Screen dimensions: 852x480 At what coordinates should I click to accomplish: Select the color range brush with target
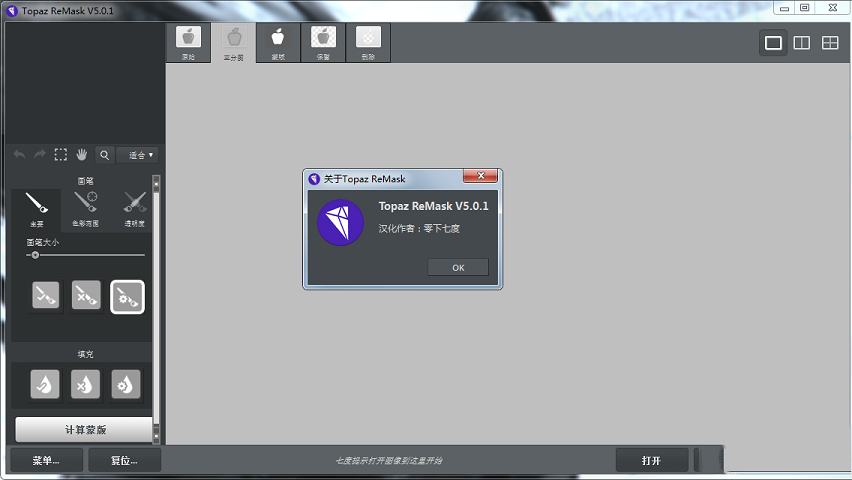[85, 210]
